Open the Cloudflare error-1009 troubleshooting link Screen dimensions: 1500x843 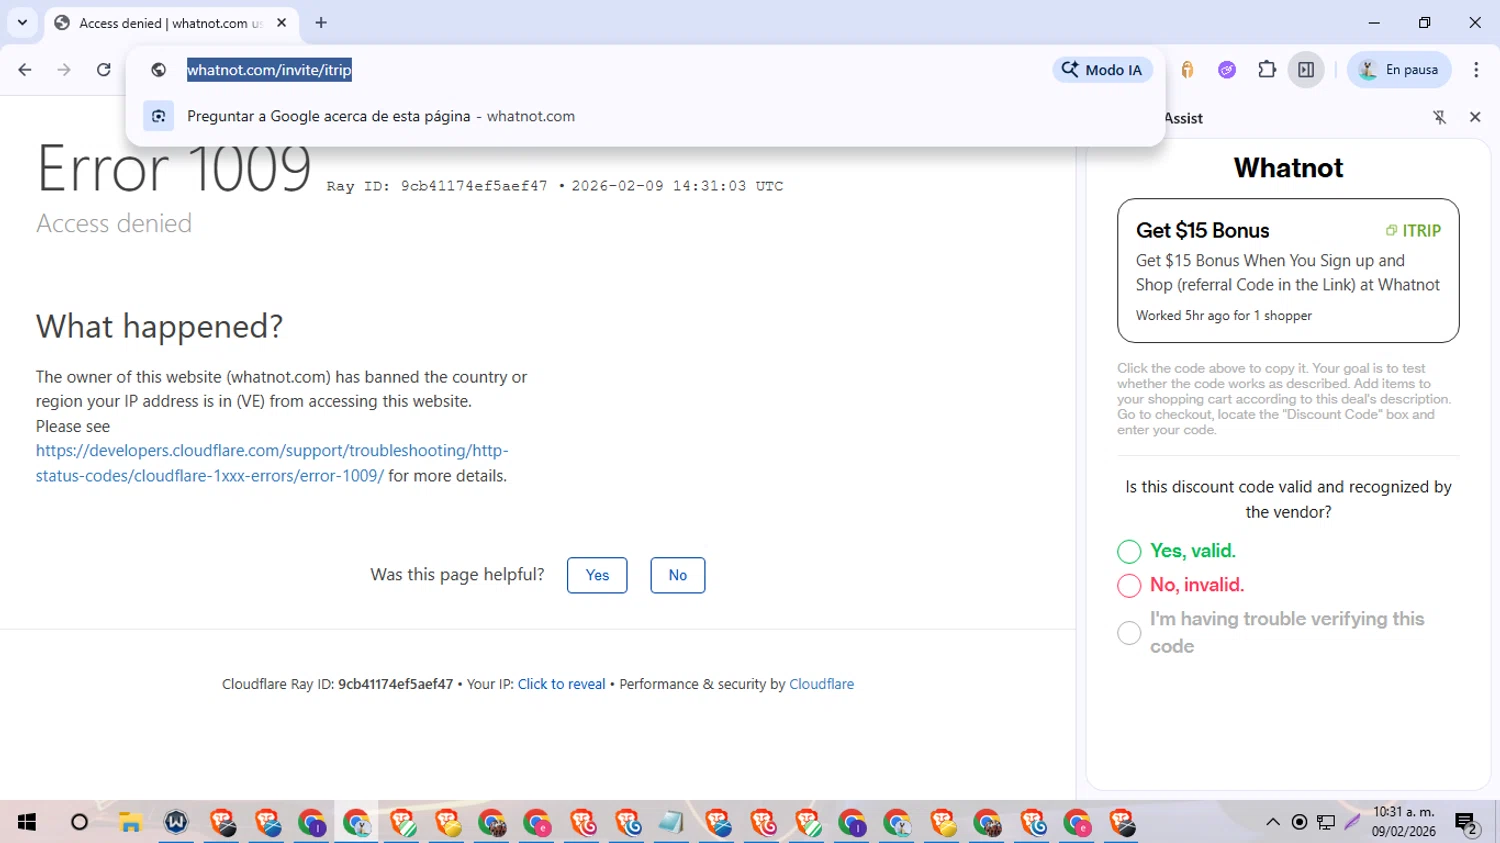pos(272,463)
